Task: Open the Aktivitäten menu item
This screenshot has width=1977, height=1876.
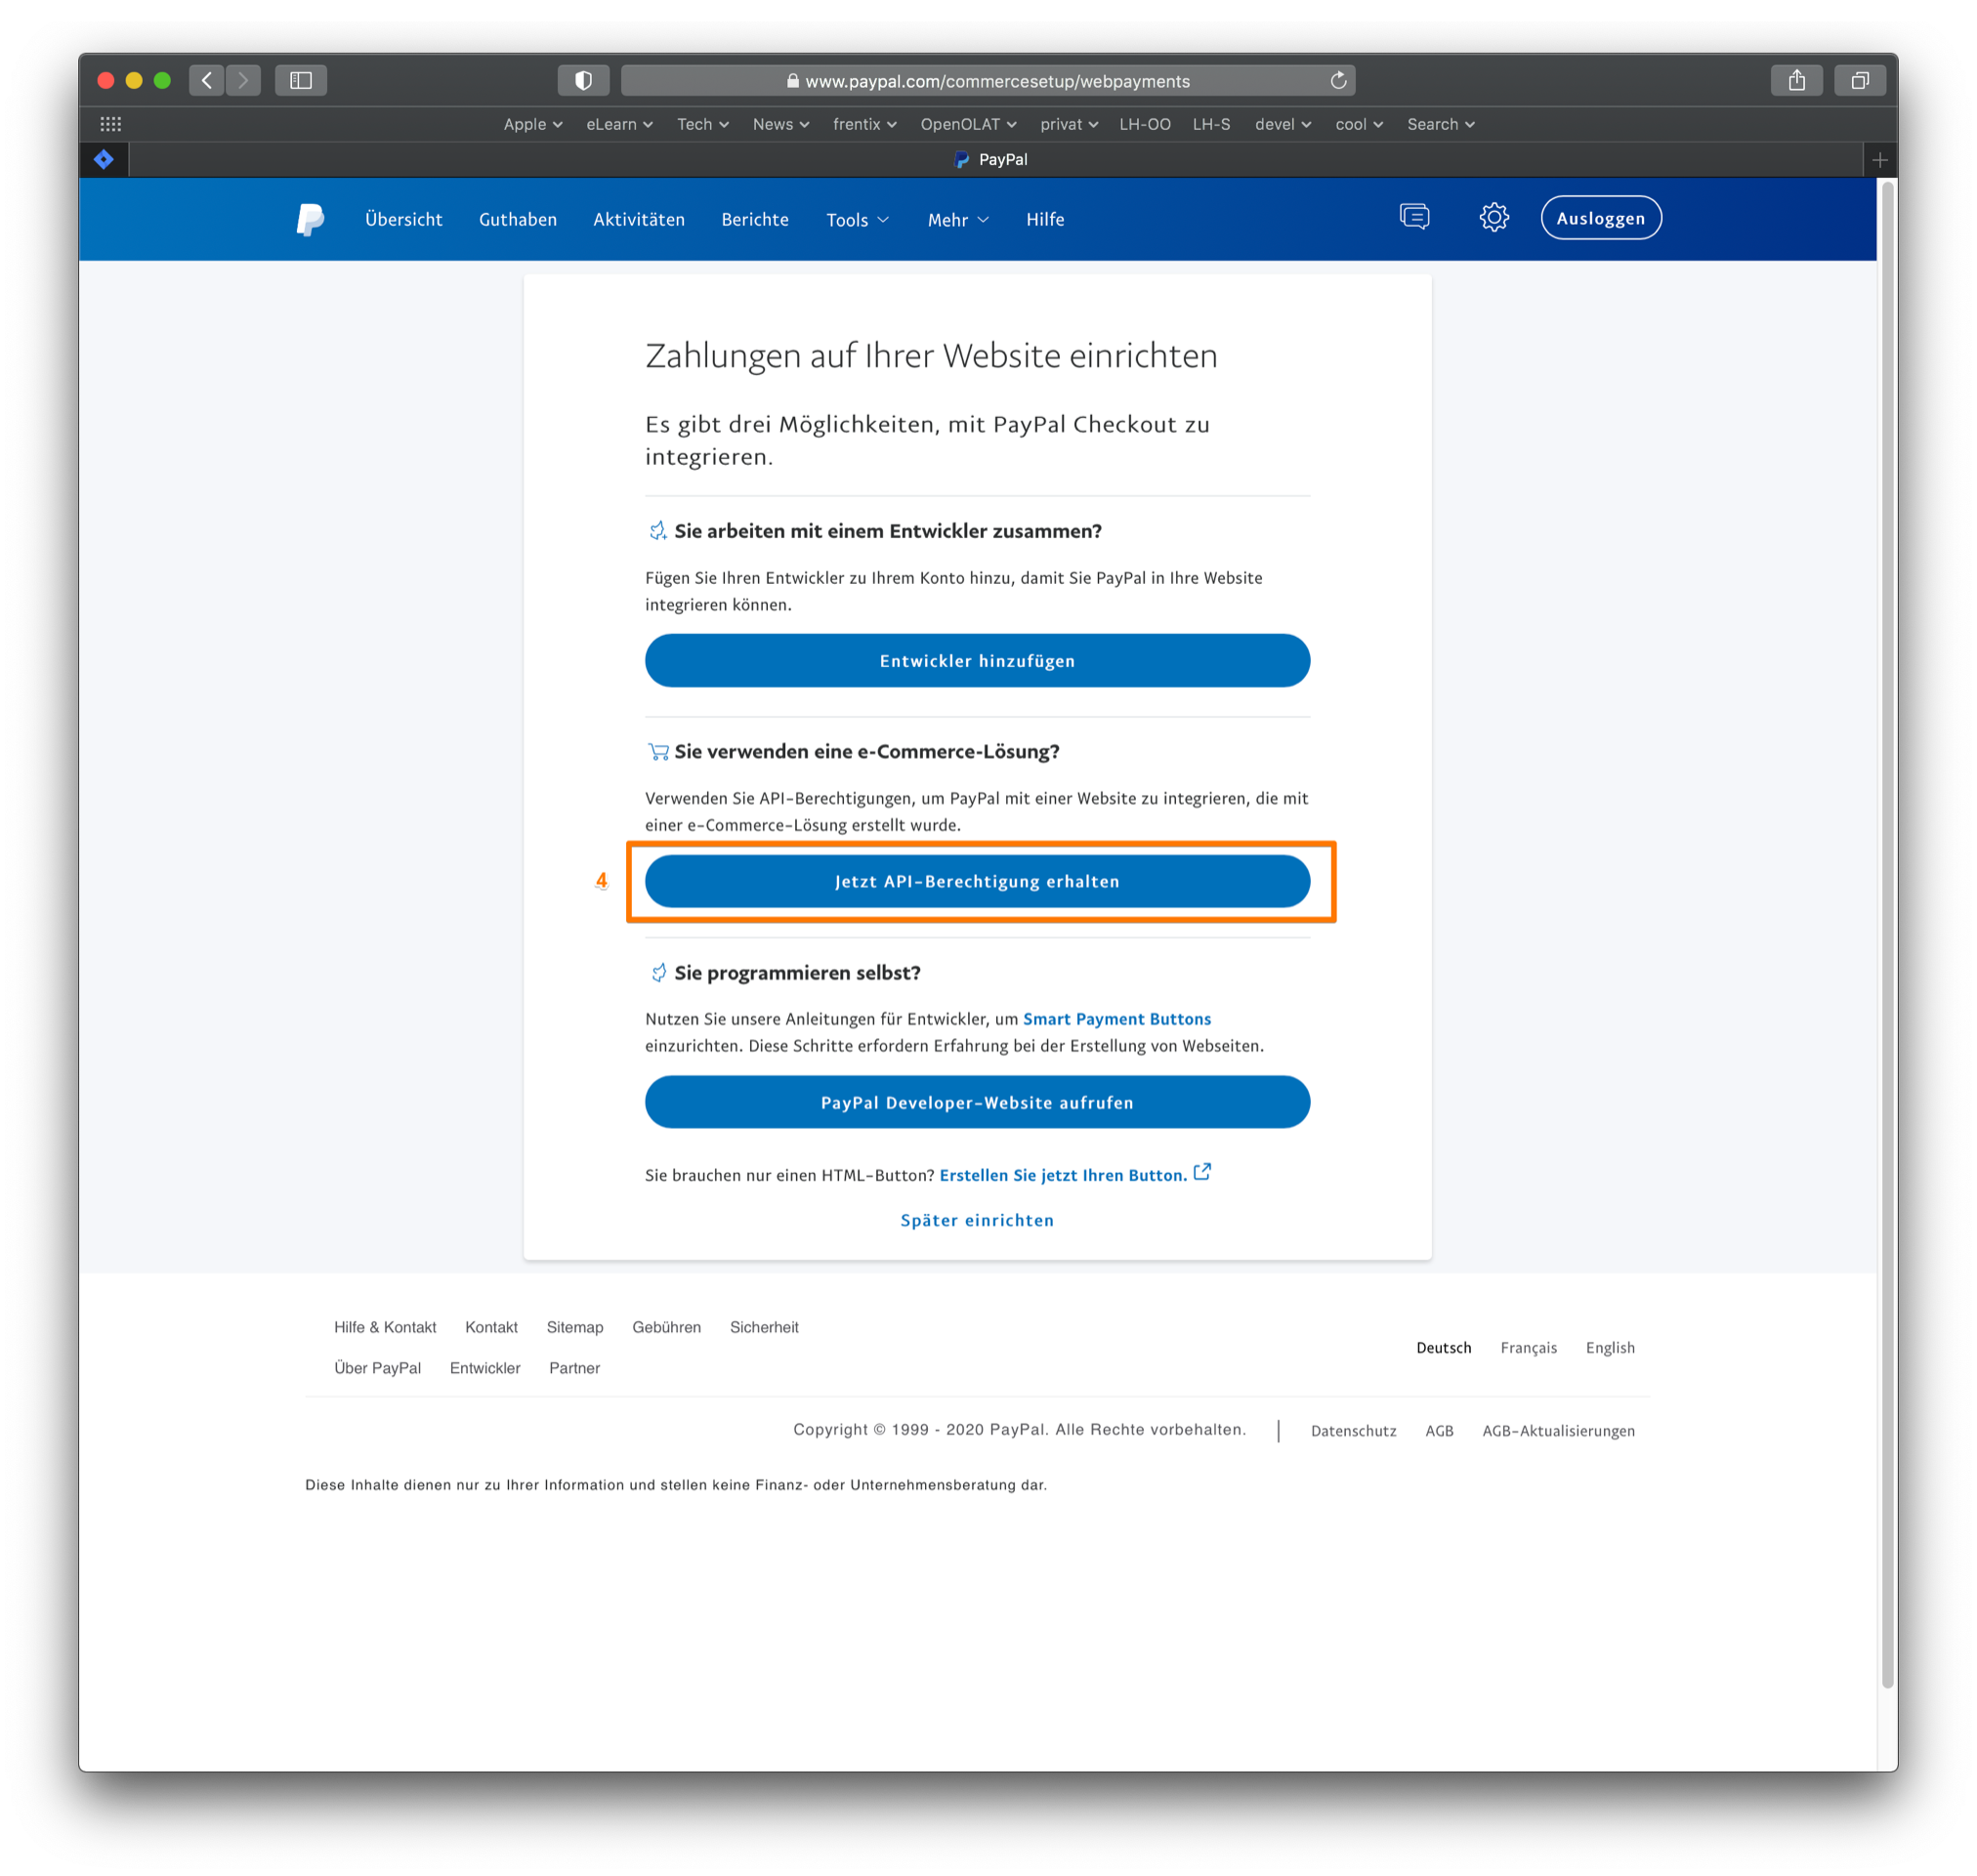Action: pos(639,219)
